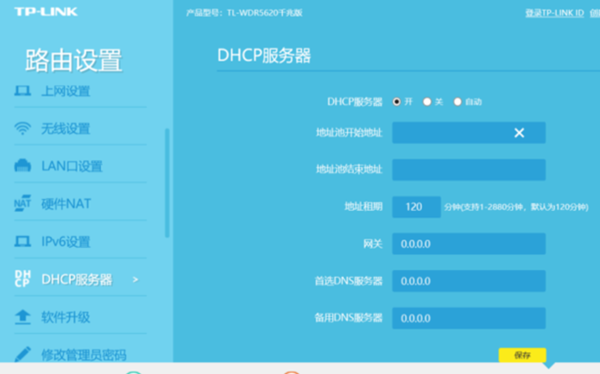This screenshot has width=600, height=374.
Task: Click the TP-LINK logo
Action: (46, 12)
